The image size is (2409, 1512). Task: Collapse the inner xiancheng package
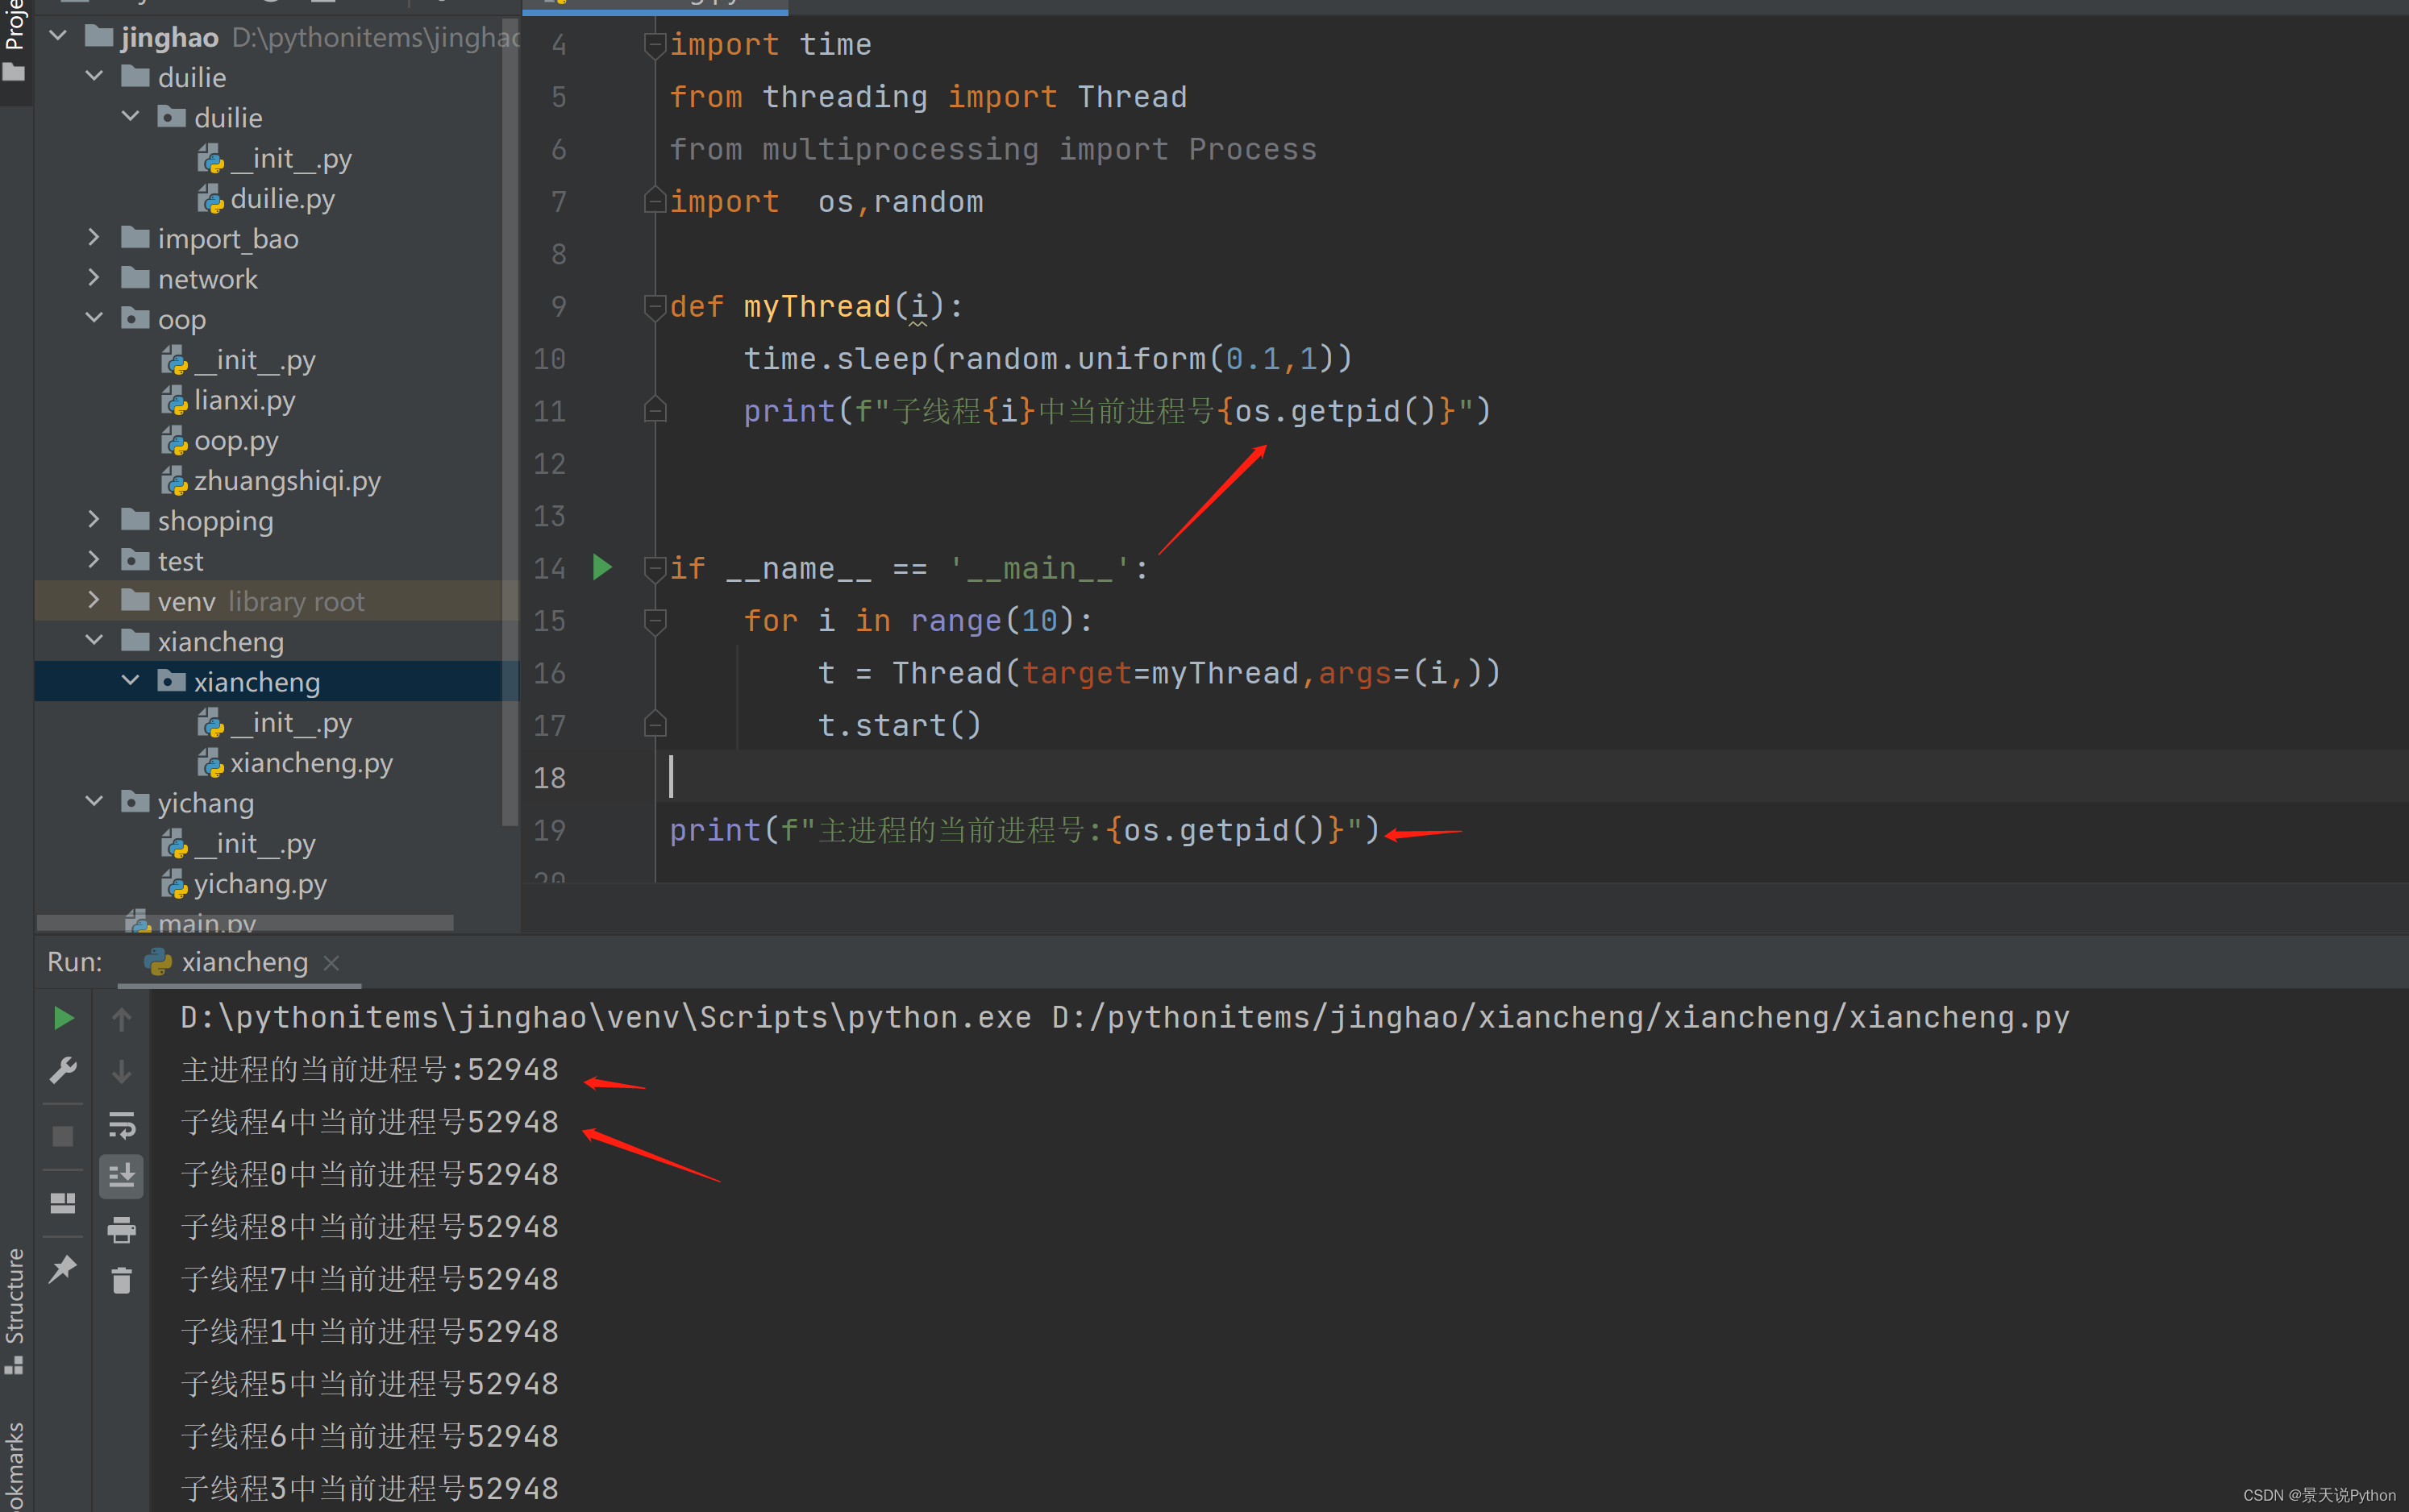(131, 681)
